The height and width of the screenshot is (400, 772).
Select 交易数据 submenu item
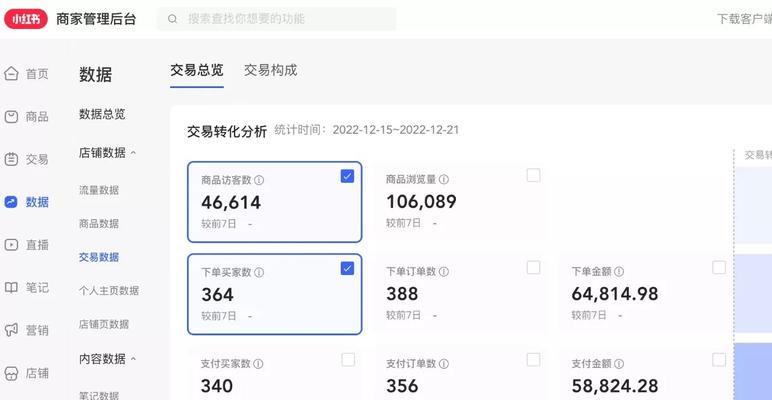(x=99, y=257)
